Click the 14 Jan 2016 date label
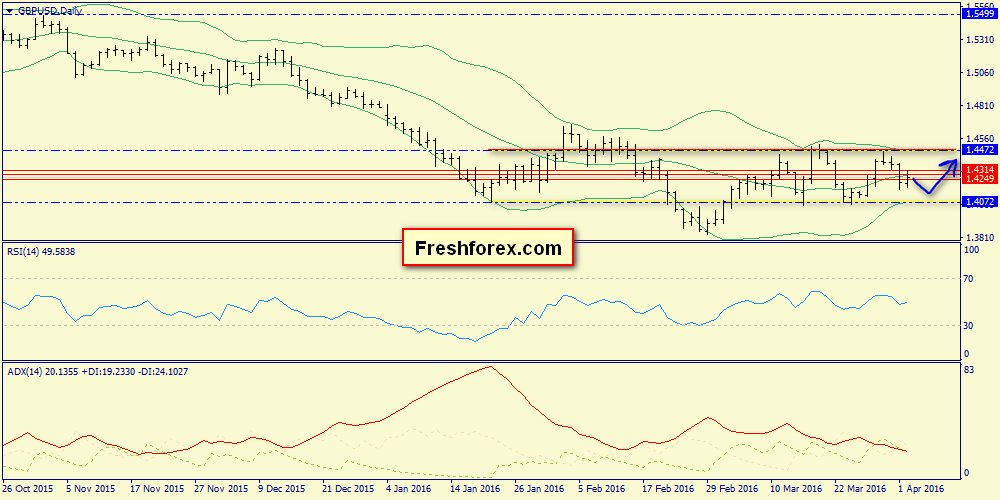This screenshot has height=500, width=1000. tap(476, 487)
